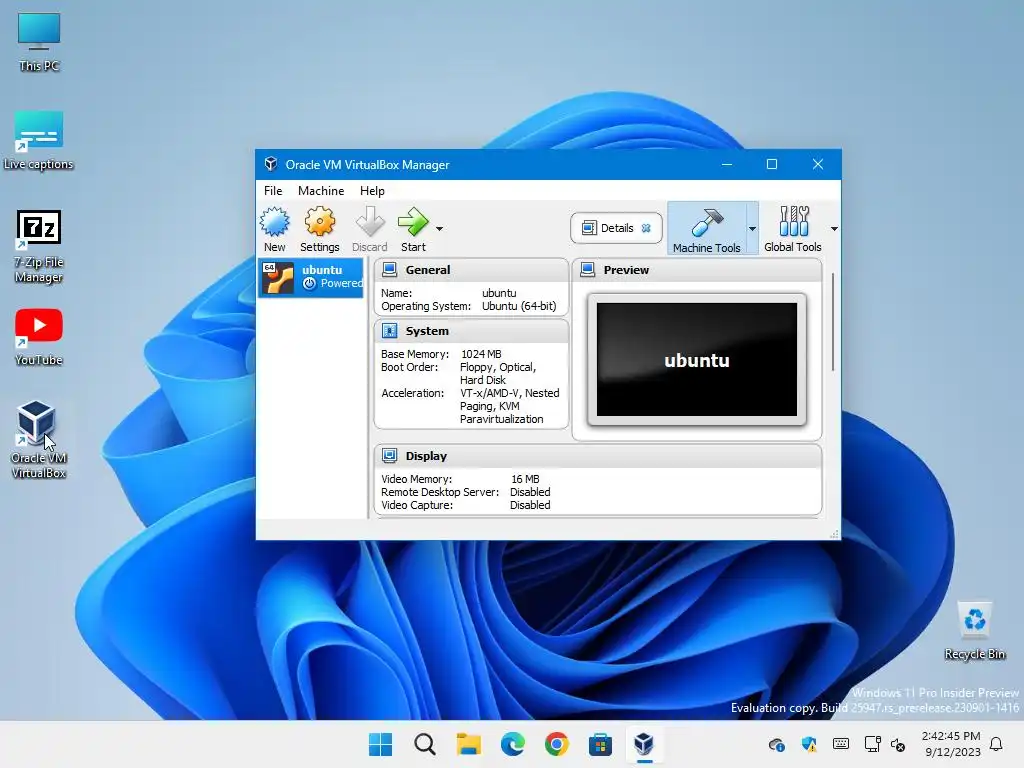Click the Remote Desktop Server Disabled value
Viewport: 1024px width, 768px height.
tap(530, 492)
